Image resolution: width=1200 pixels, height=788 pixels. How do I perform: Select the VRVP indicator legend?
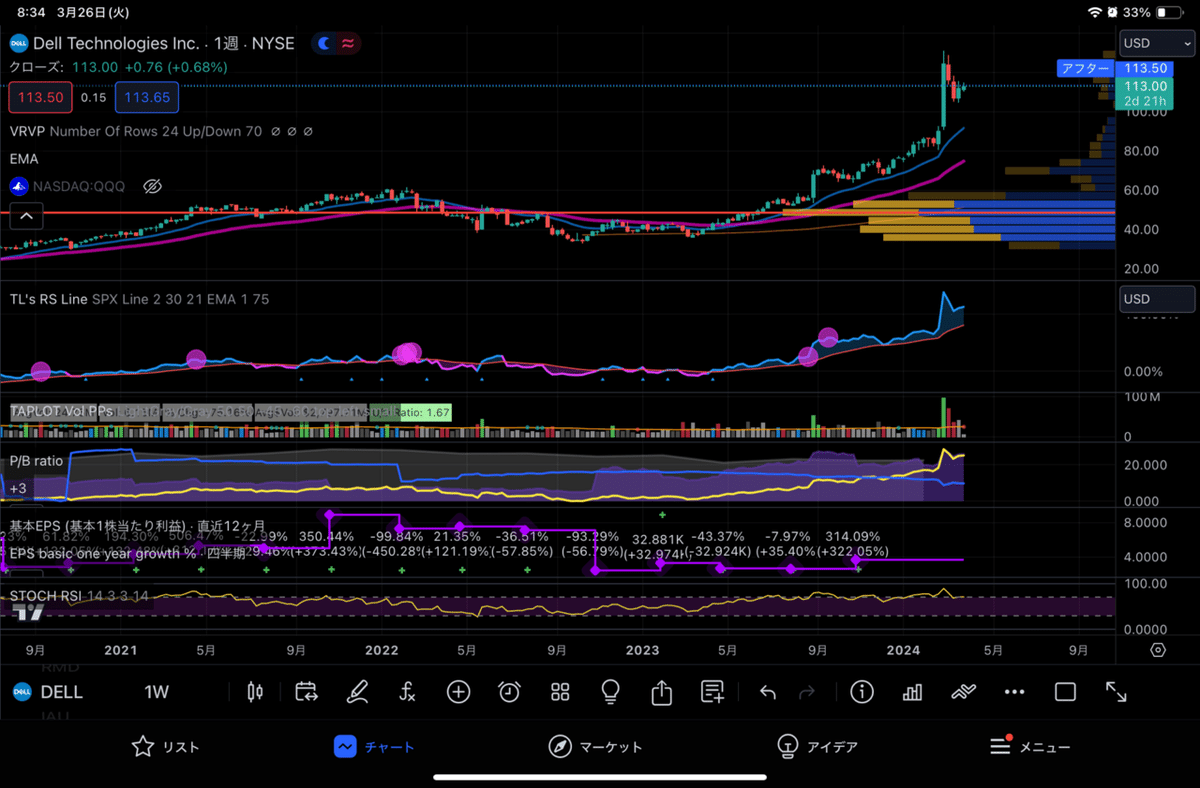coord(135,131)
